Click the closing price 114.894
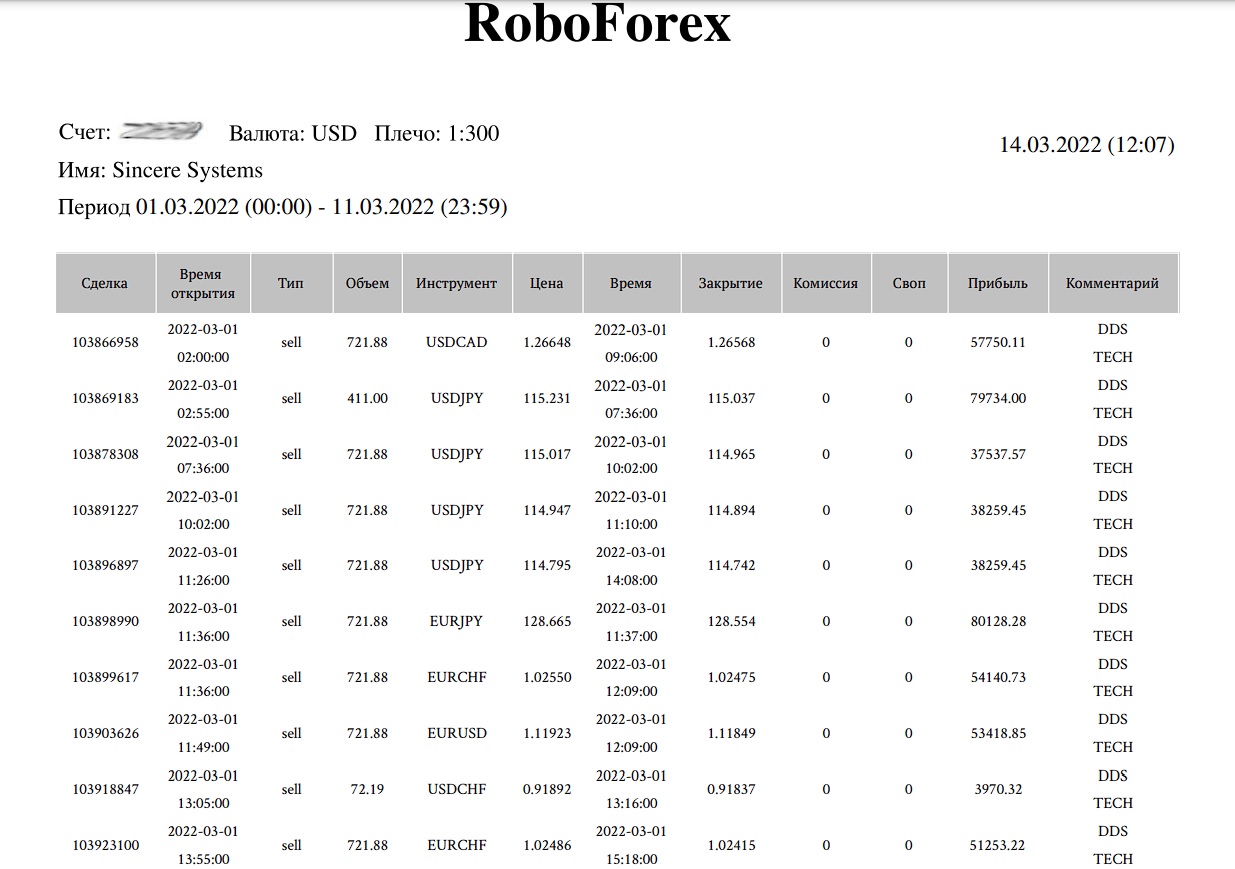Viewport: 1235px width, 869px height. (730, 511)
